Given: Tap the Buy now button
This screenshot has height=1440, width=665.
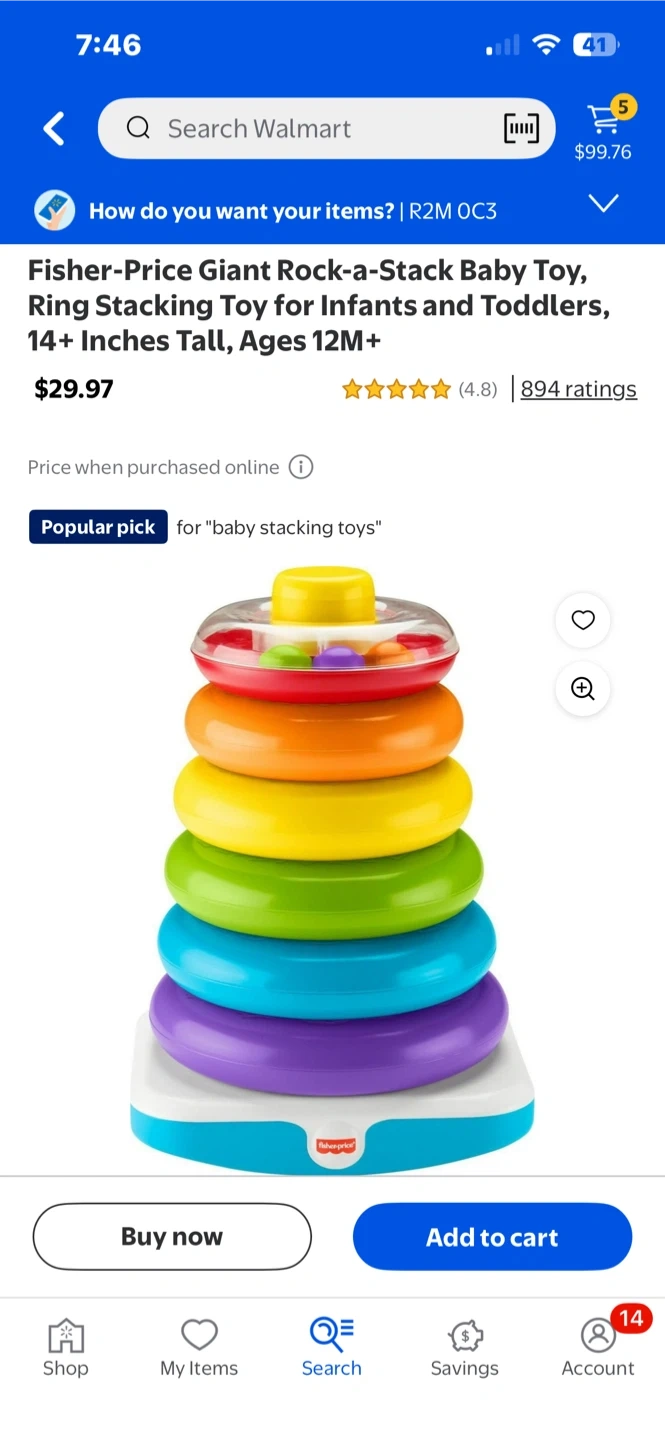Looking at the screenshot, I should (172, 1237).
